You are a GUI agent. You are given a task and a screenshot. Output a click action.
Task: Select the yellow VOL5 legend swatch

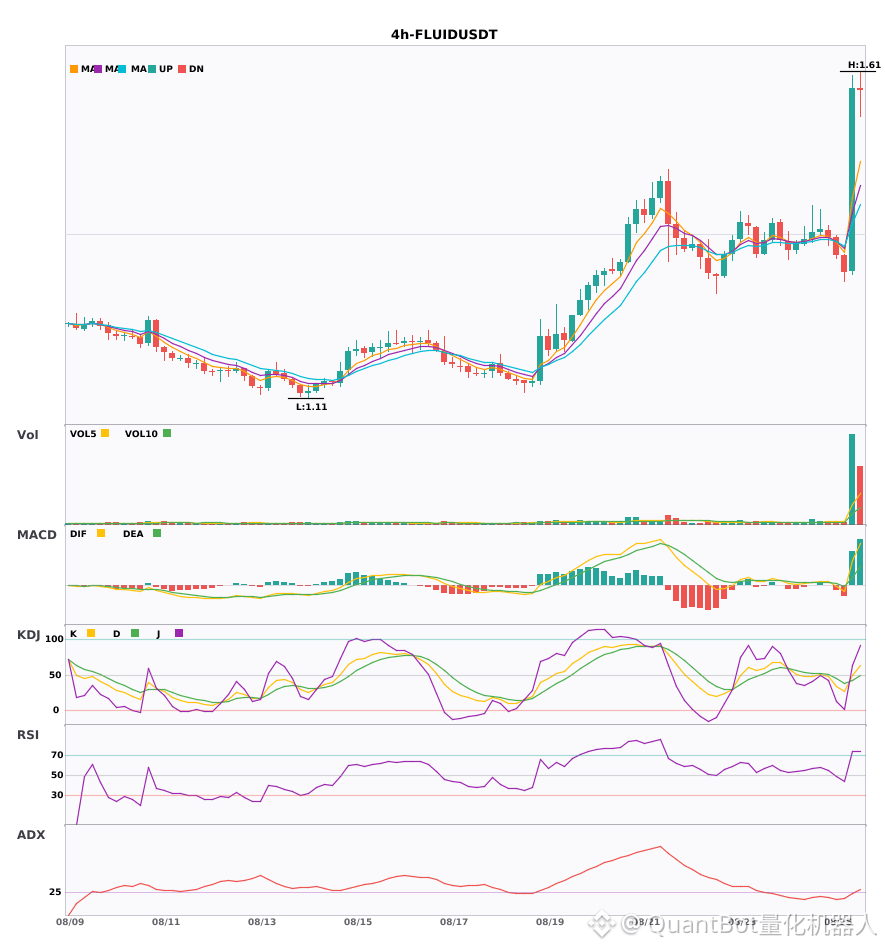(105, 433)
